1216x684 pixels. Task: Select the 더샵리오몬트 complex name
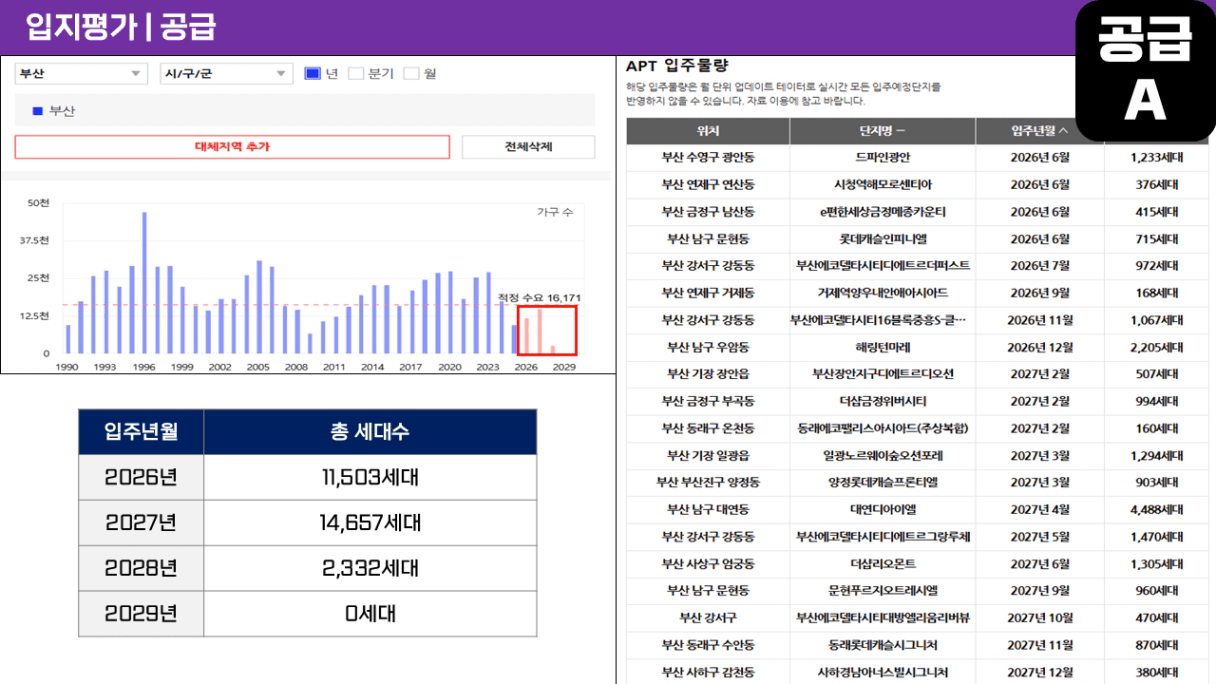coord(883,564)
